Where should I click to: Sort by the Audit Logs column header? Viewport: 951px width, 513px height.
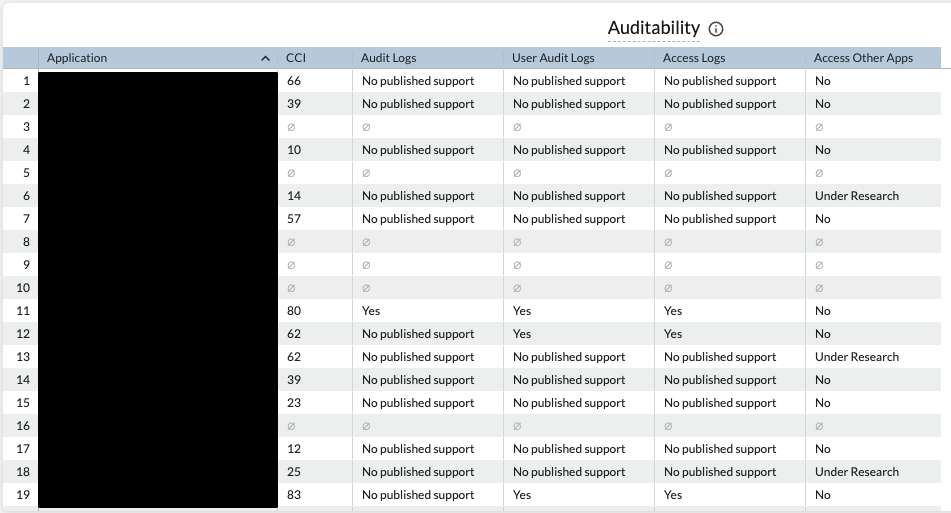[388, 58]
